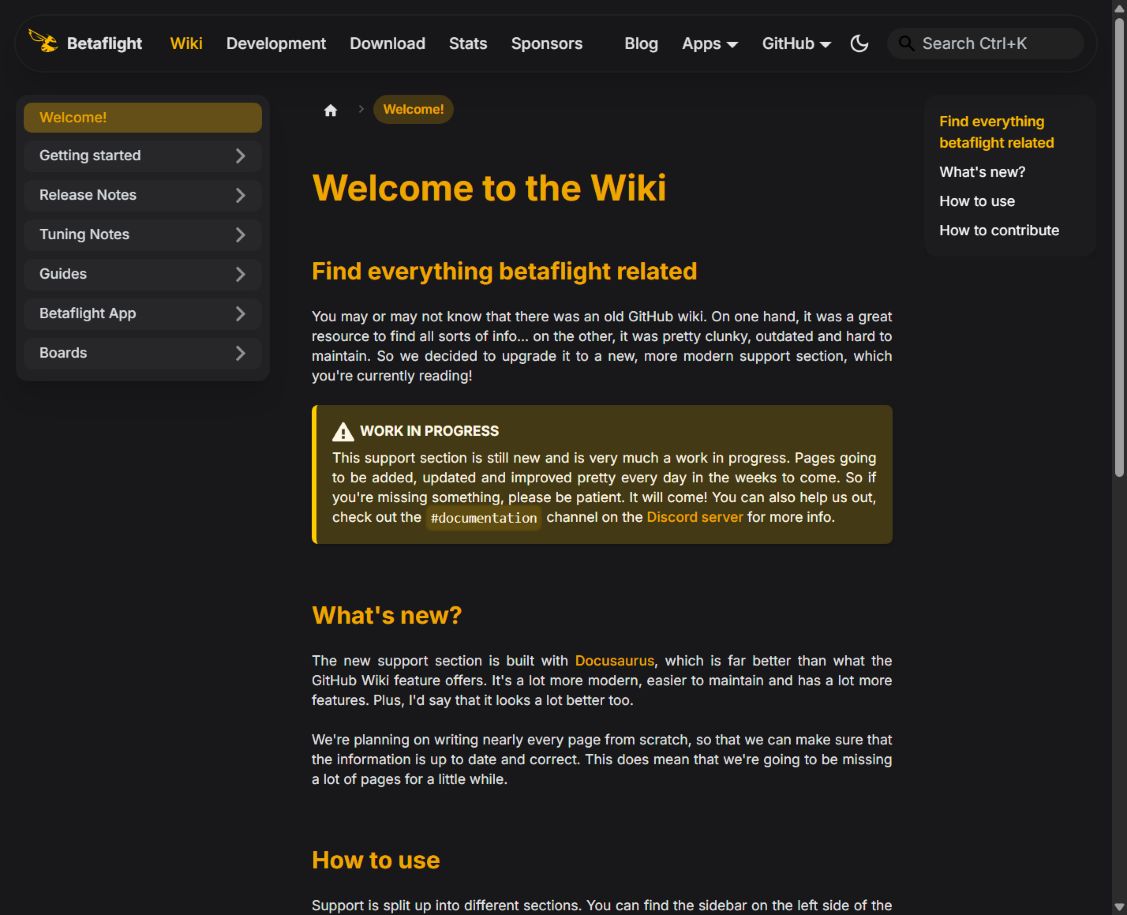Open Guides in the sidebar

click(142, 275)
